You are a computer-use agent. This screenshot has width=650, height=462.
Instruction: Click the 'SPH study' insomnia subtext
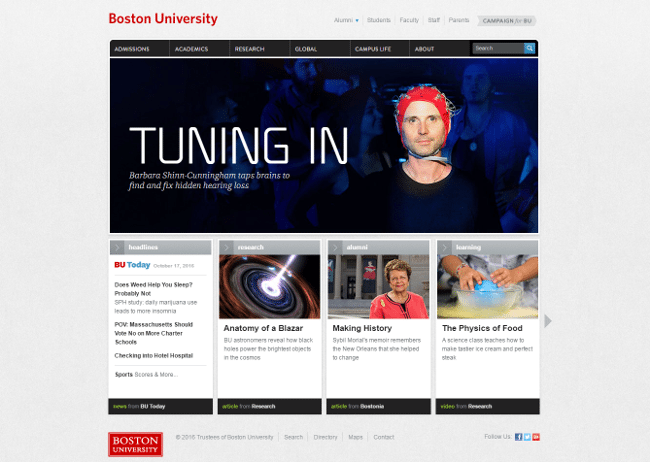[x=156, y=307]
